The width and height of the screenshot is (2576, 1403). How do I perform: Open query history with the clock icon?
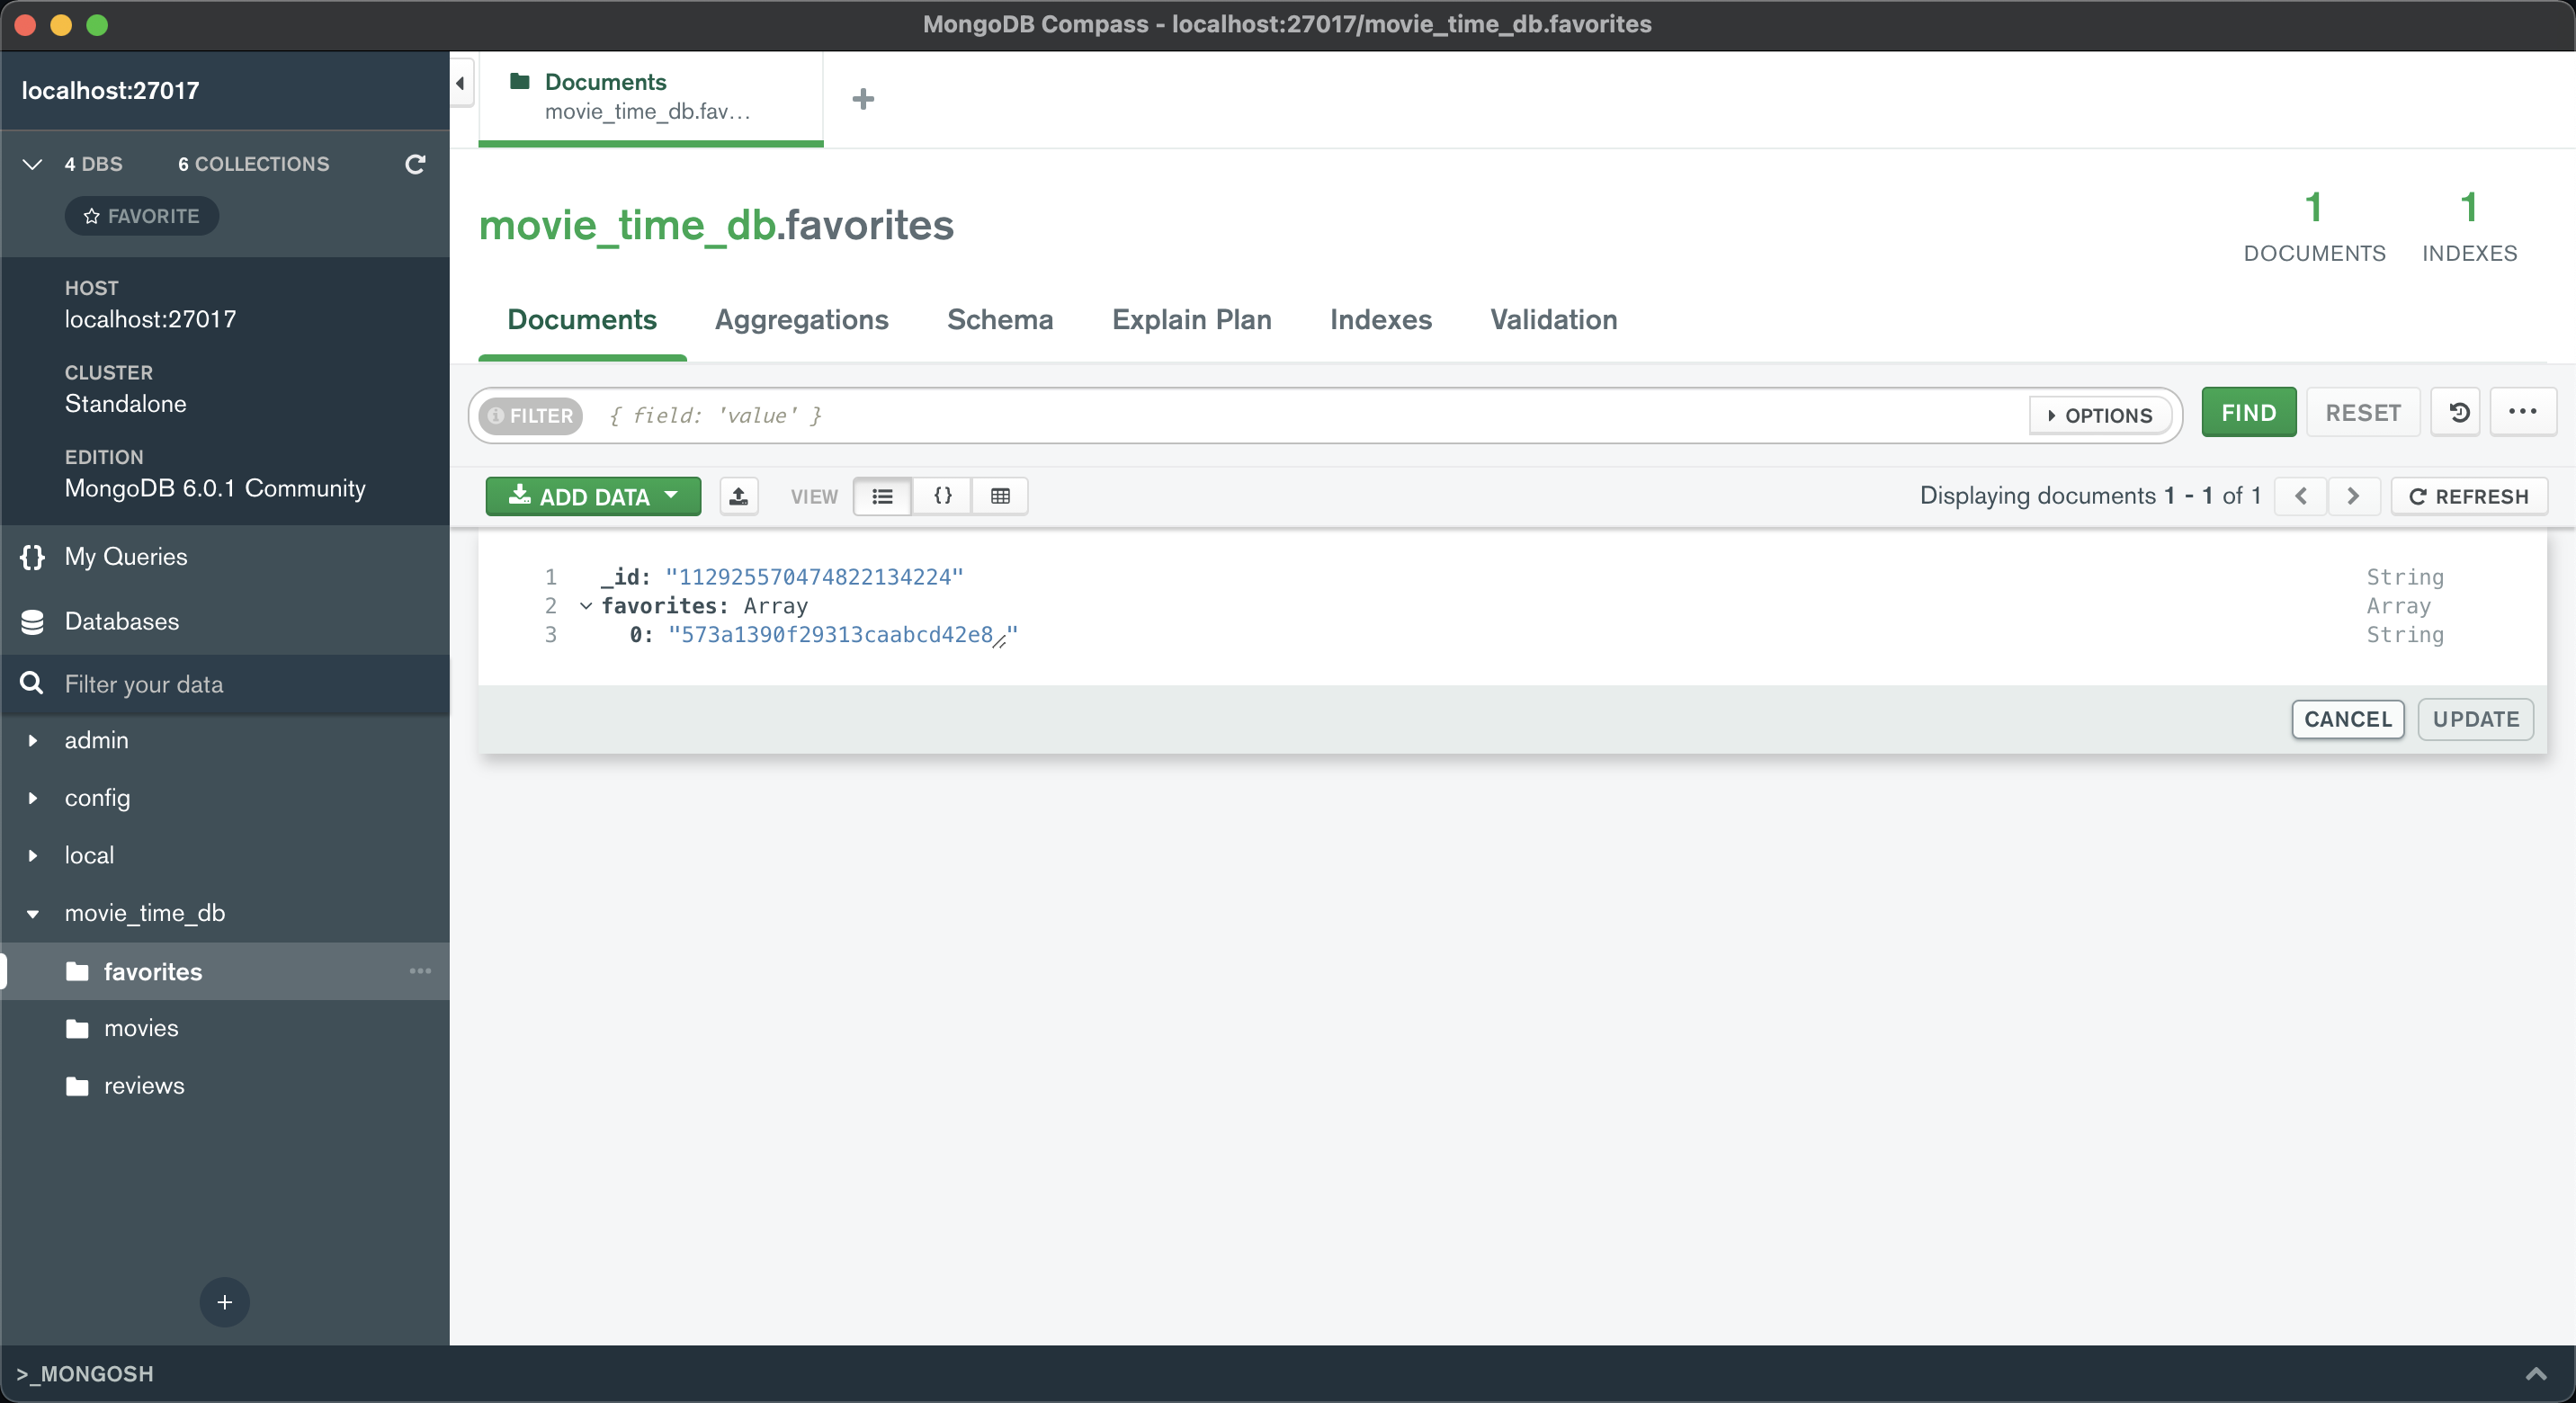(2458, 412)
